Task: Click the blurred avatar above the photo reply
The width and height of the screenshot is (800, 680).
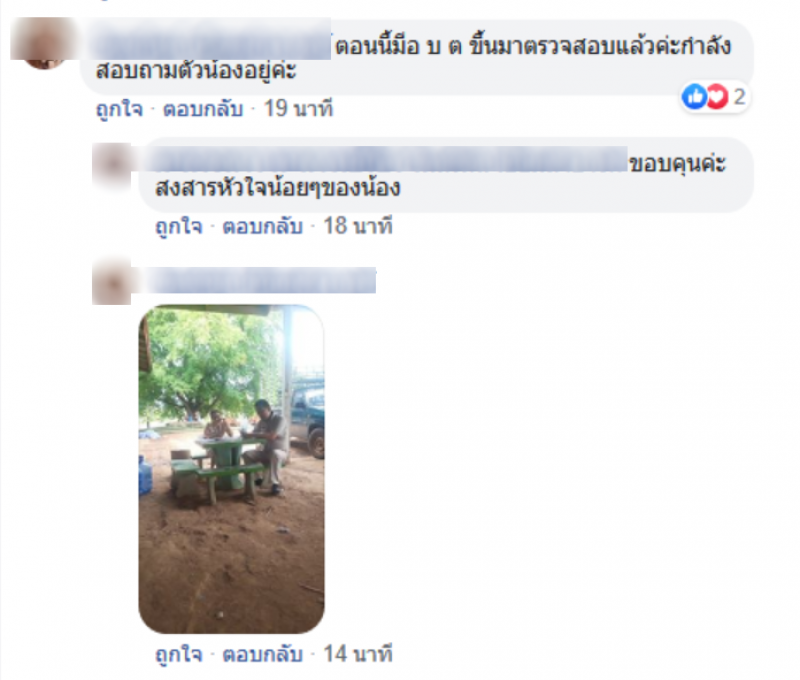Action: coord(112,282)
